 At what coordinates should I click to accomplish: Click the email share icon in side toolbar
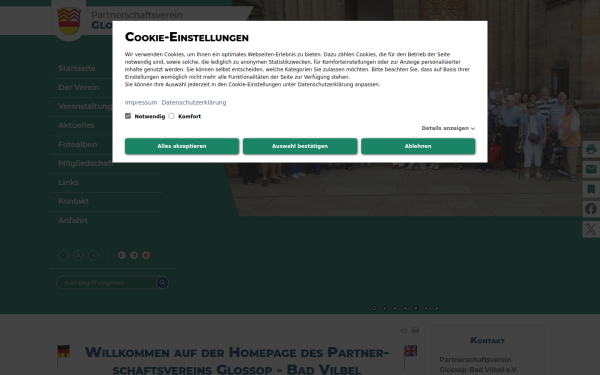click(x=591, y=169)
